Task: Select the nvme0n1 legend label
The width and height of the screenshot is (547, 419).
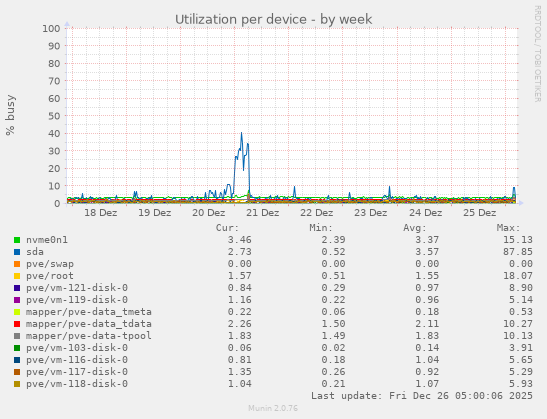Action: (x=47, y=240)
